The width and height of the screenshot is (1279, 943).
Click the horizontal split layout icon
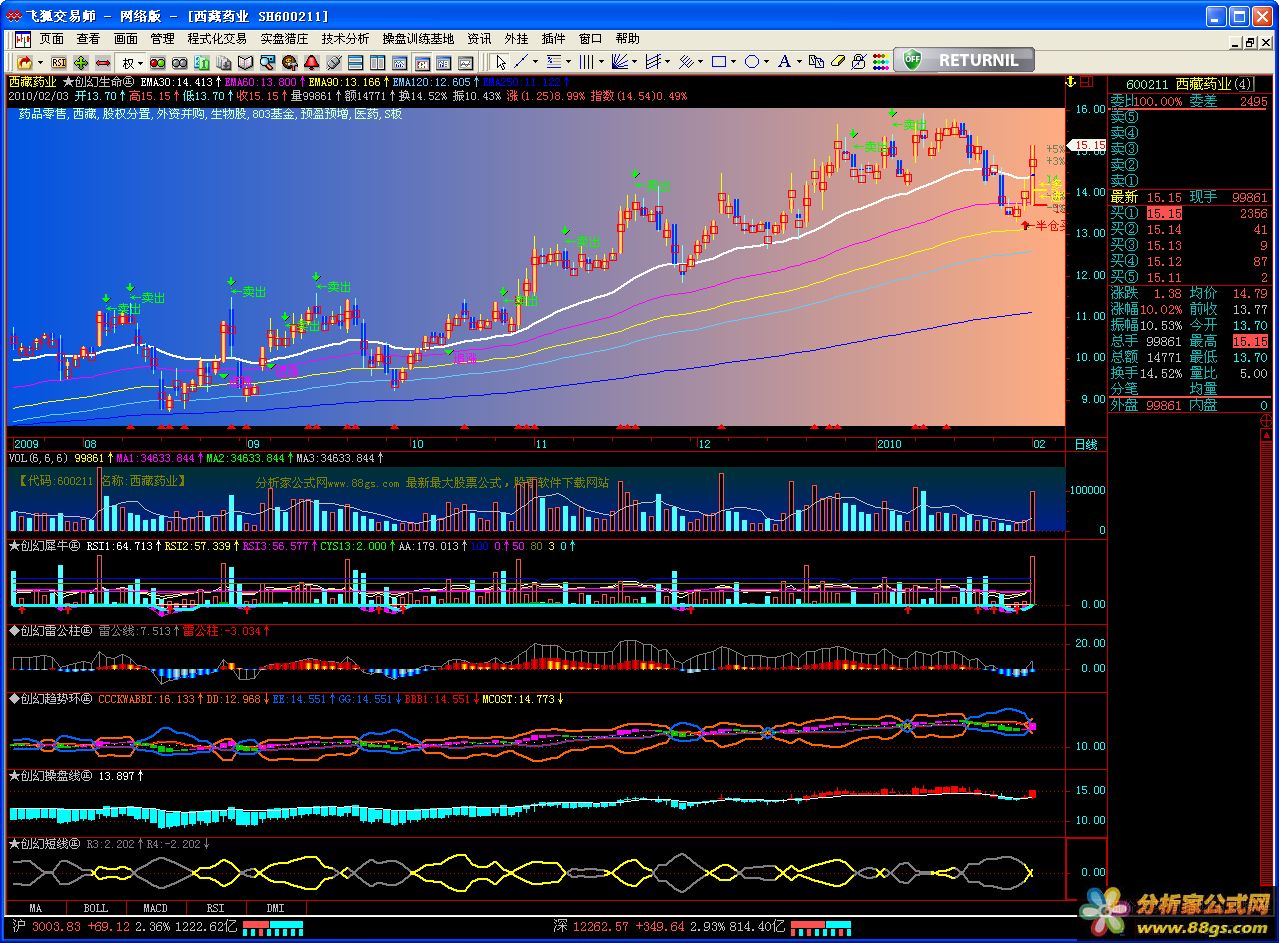pyautogui.click(x=355, y=62)
